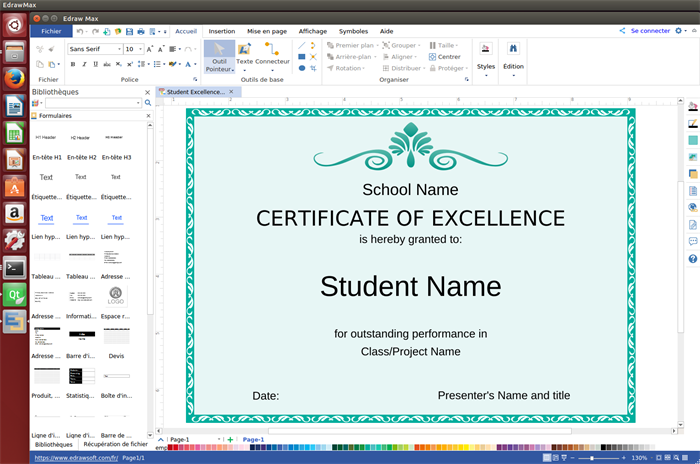Click the Se connecter link

[650, 31]
